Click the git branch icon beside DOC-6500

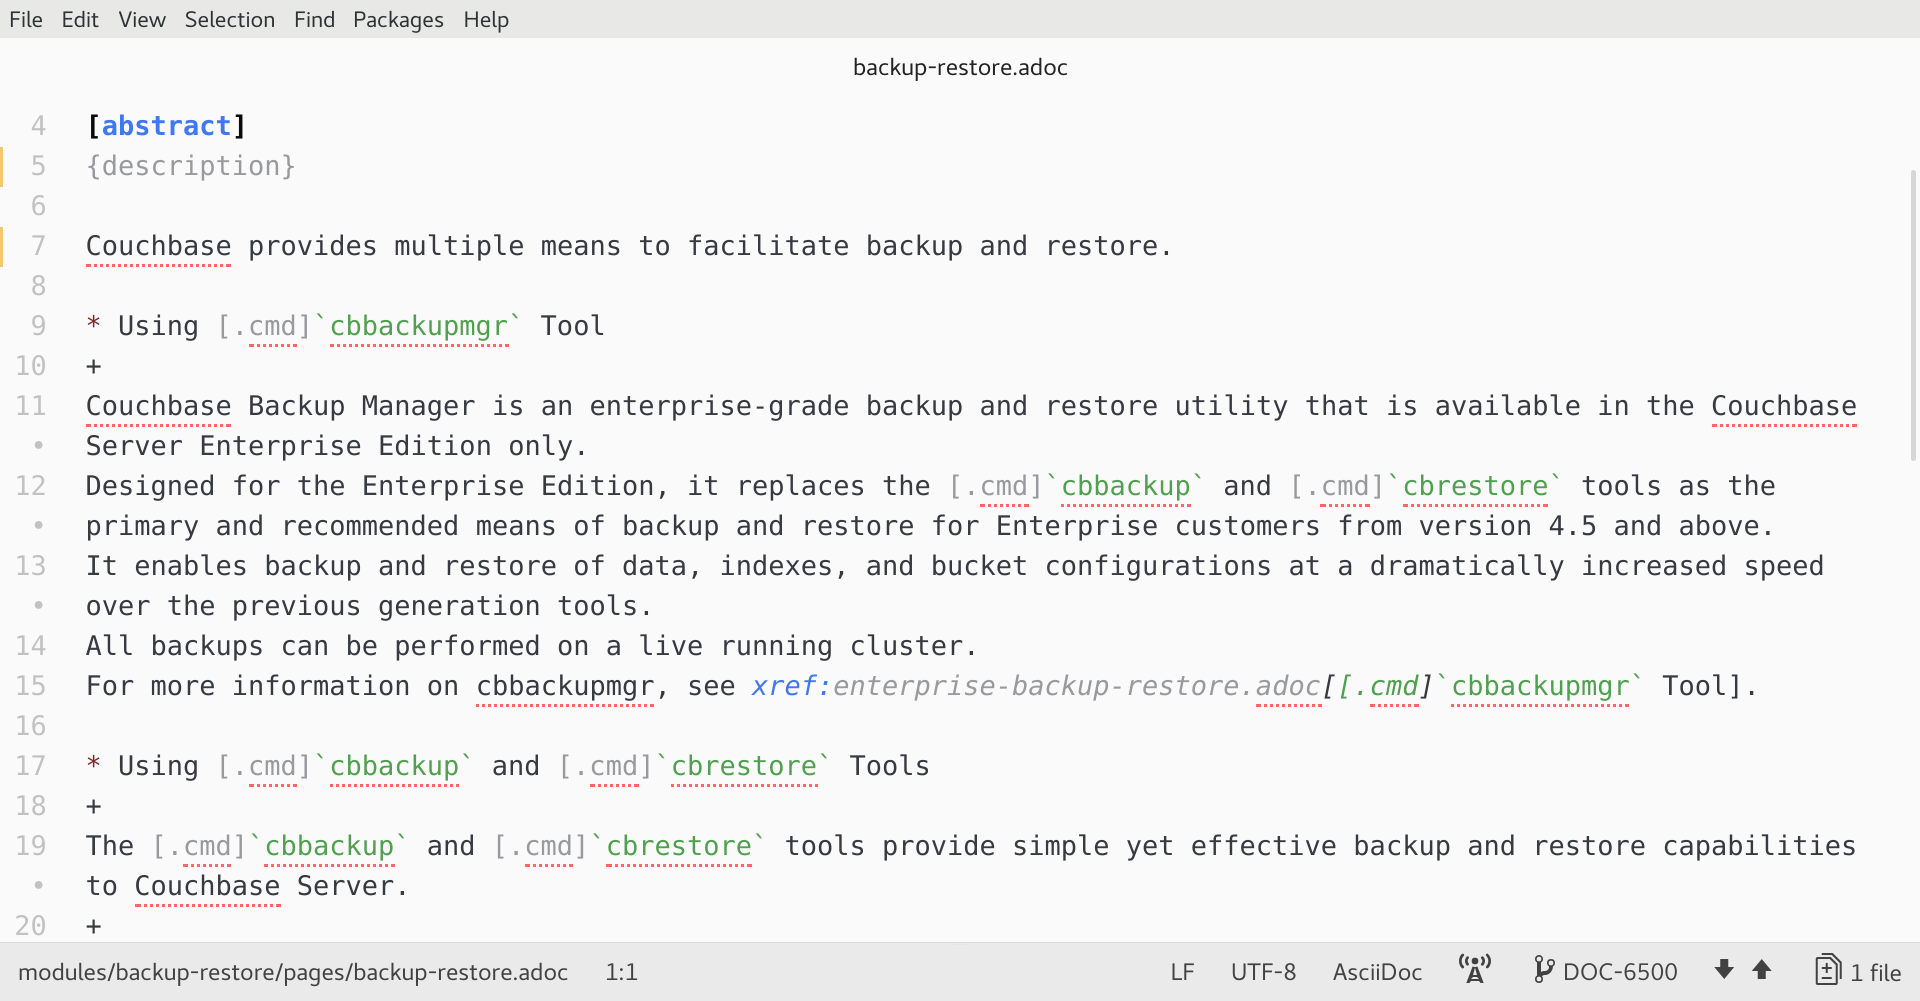pos(1543,970)
